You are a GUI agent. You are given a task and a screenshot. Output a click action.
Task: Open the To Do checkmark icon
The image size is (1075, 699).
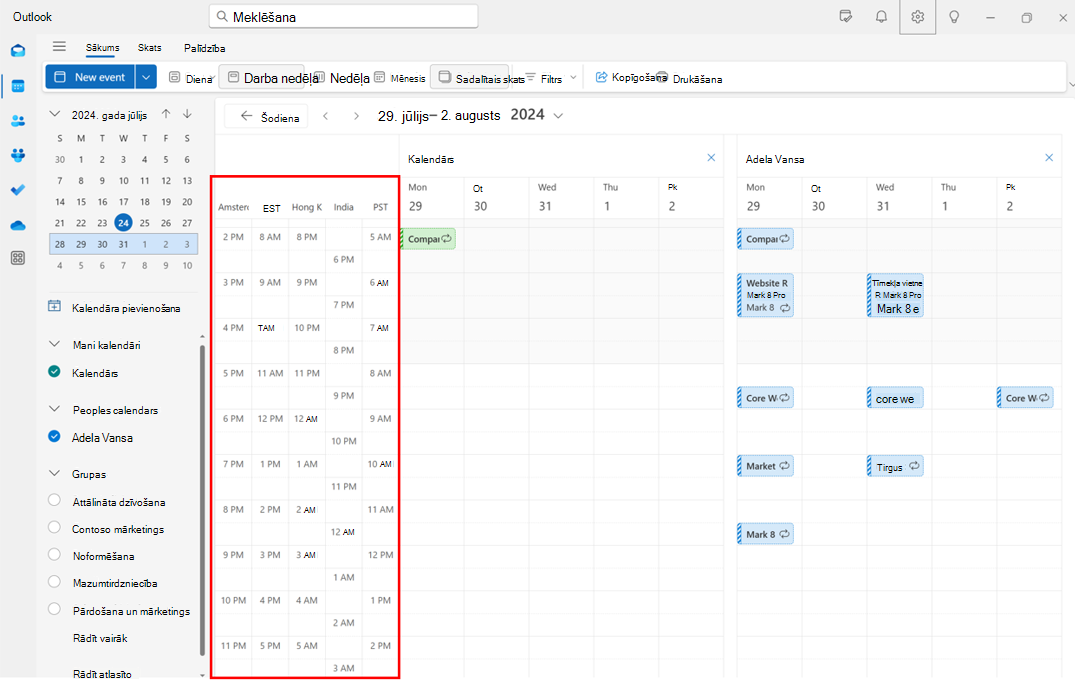pos(18,190)
